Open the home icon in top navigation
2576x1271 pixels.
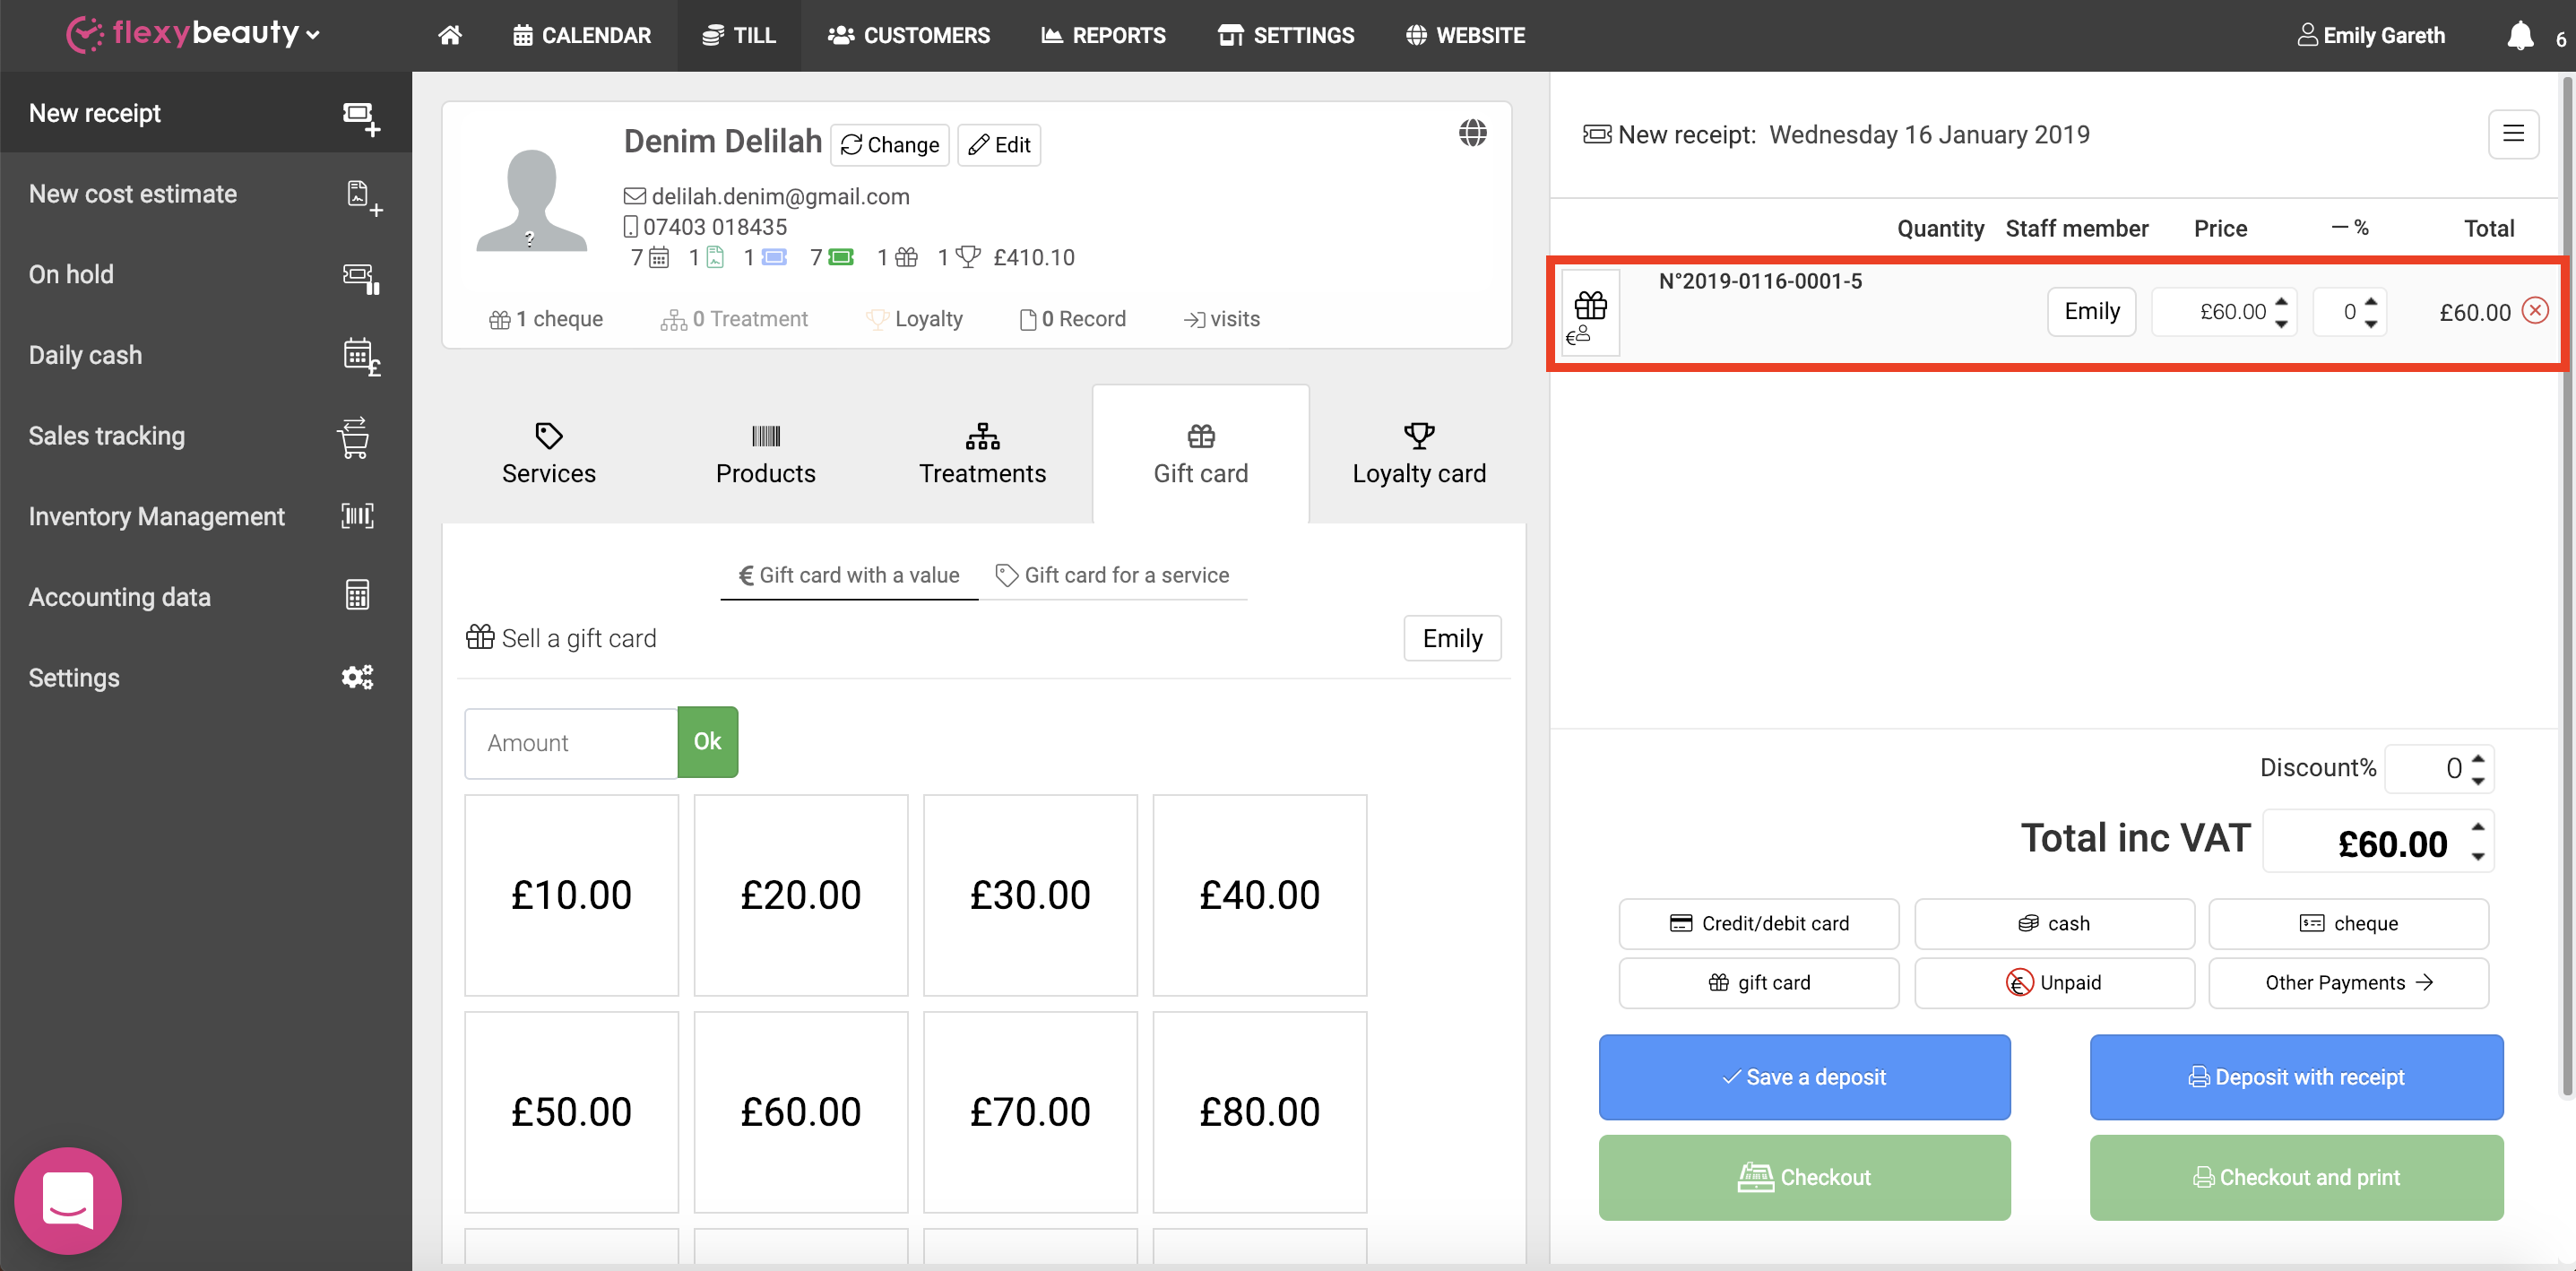tap(450, 35)
